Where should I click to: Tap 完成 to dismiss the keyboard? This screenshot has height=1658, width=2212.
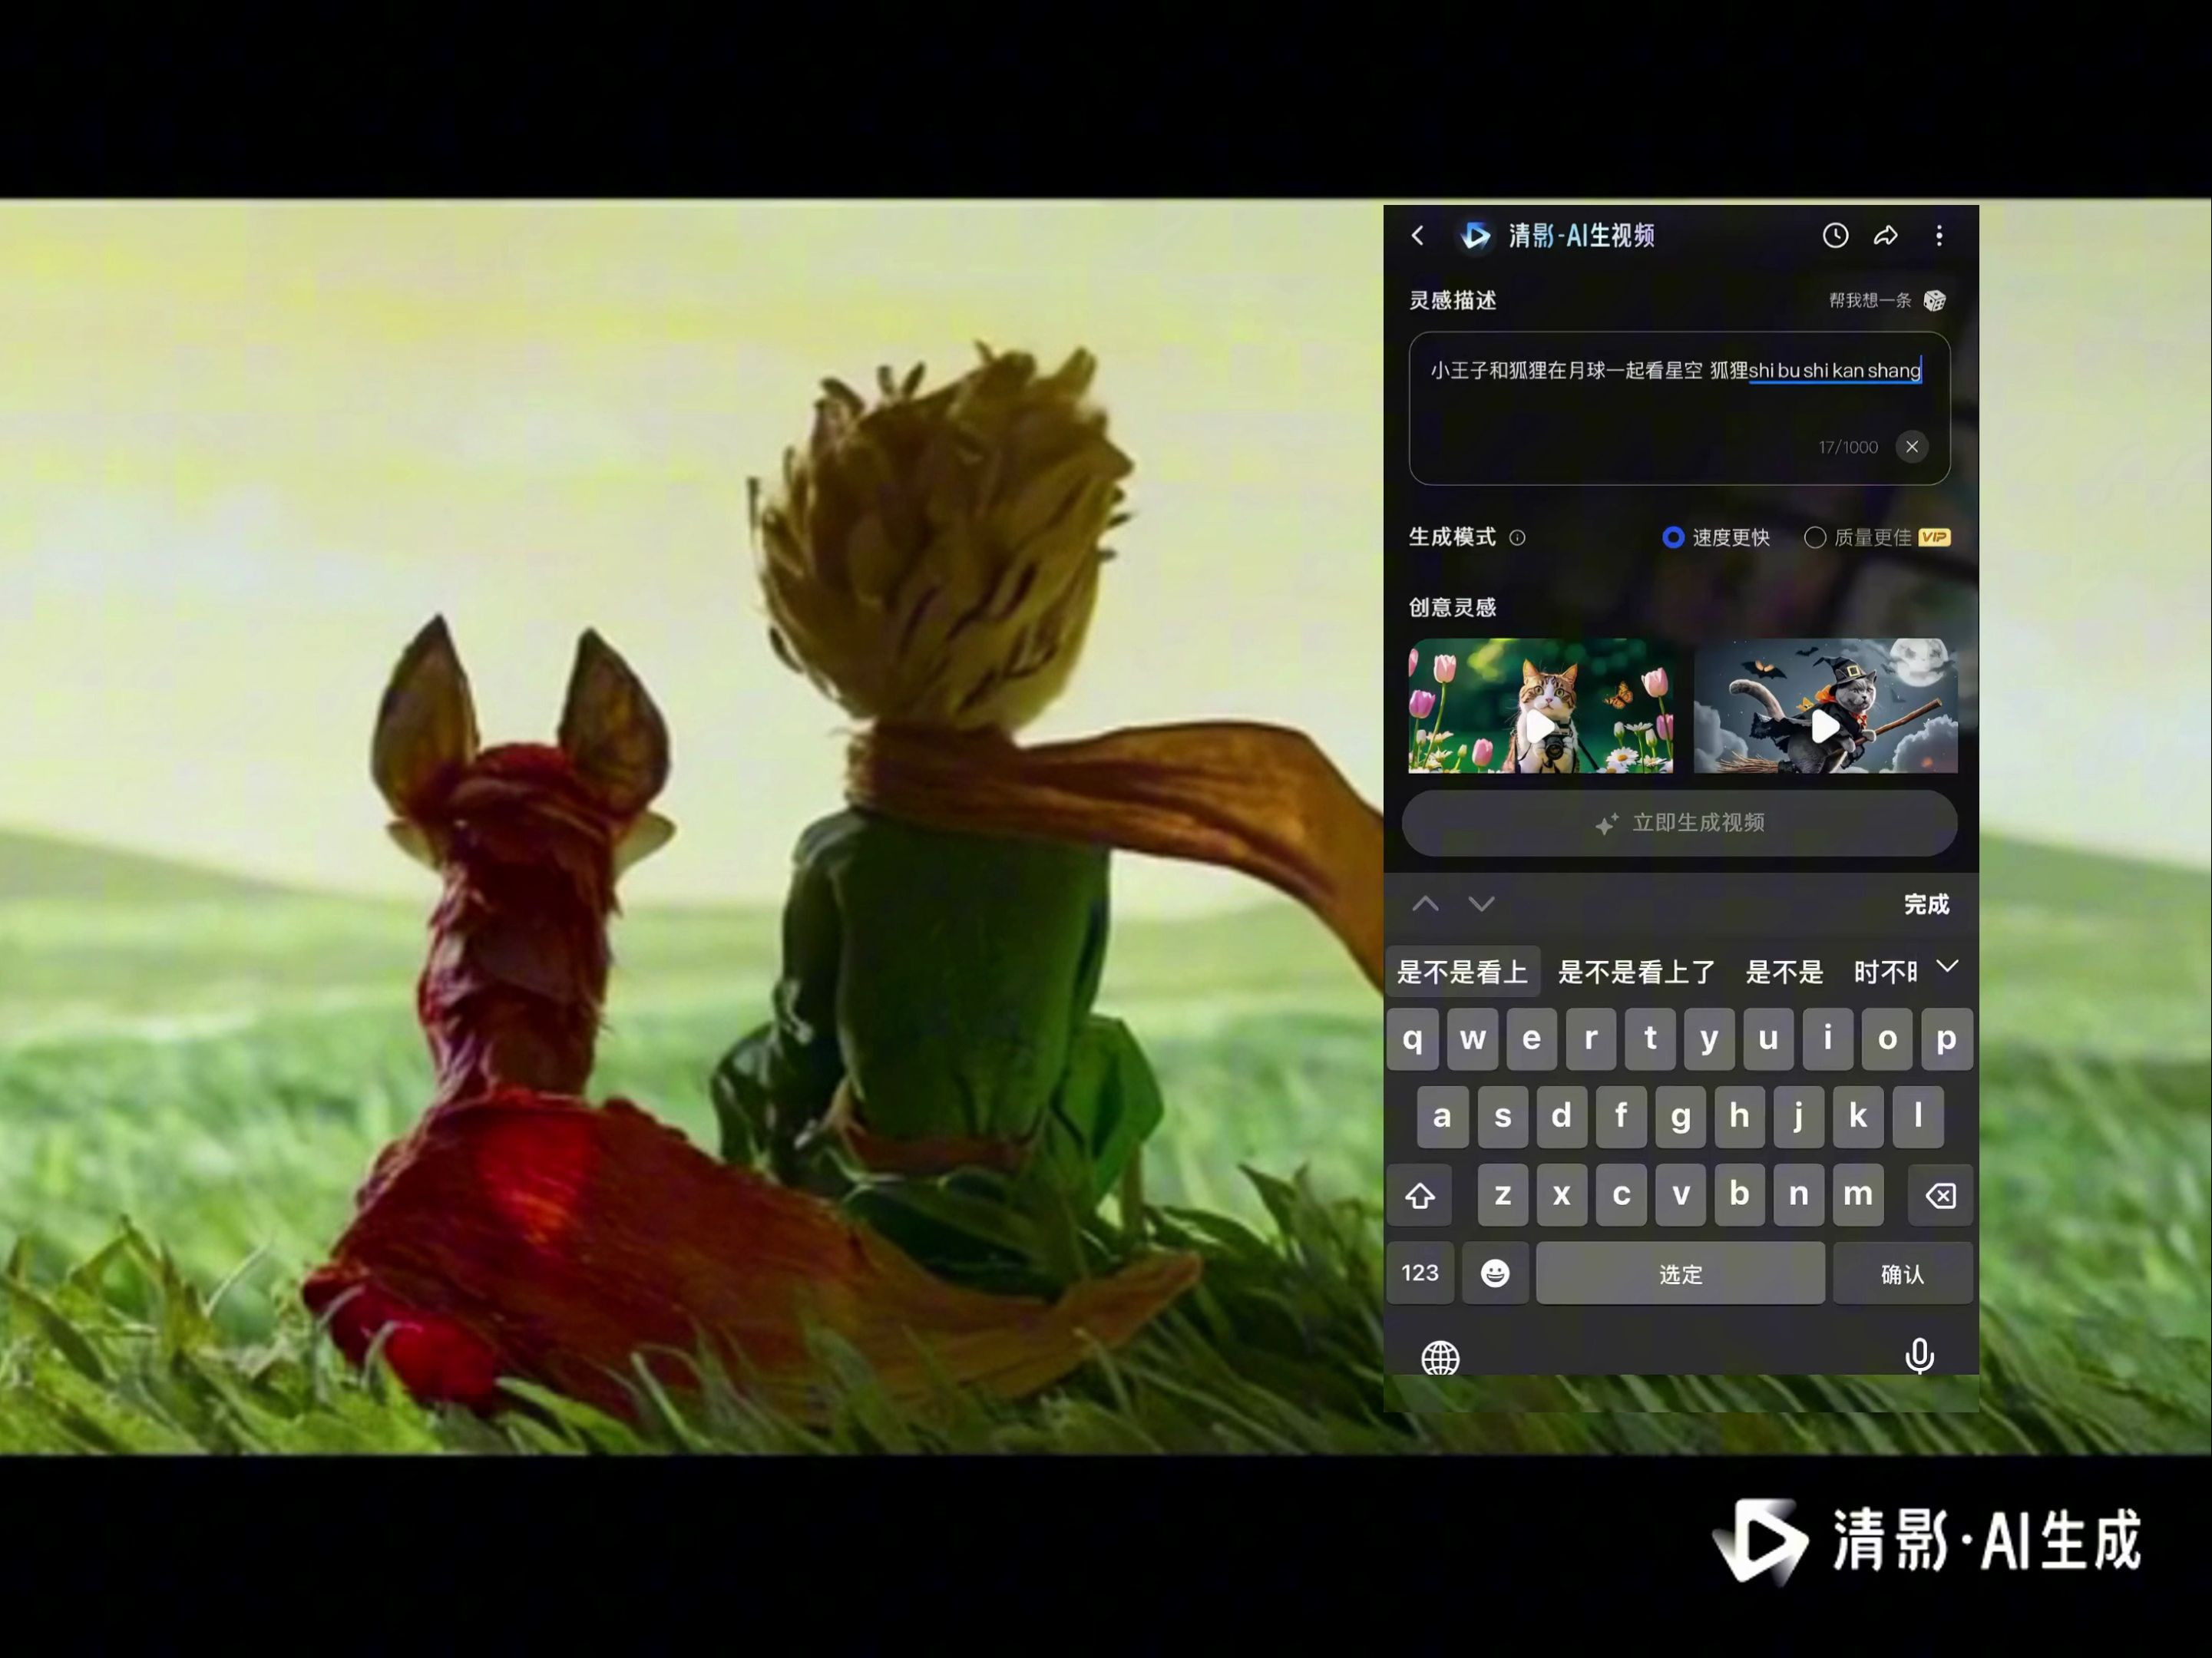click(x=1926, y=905)
